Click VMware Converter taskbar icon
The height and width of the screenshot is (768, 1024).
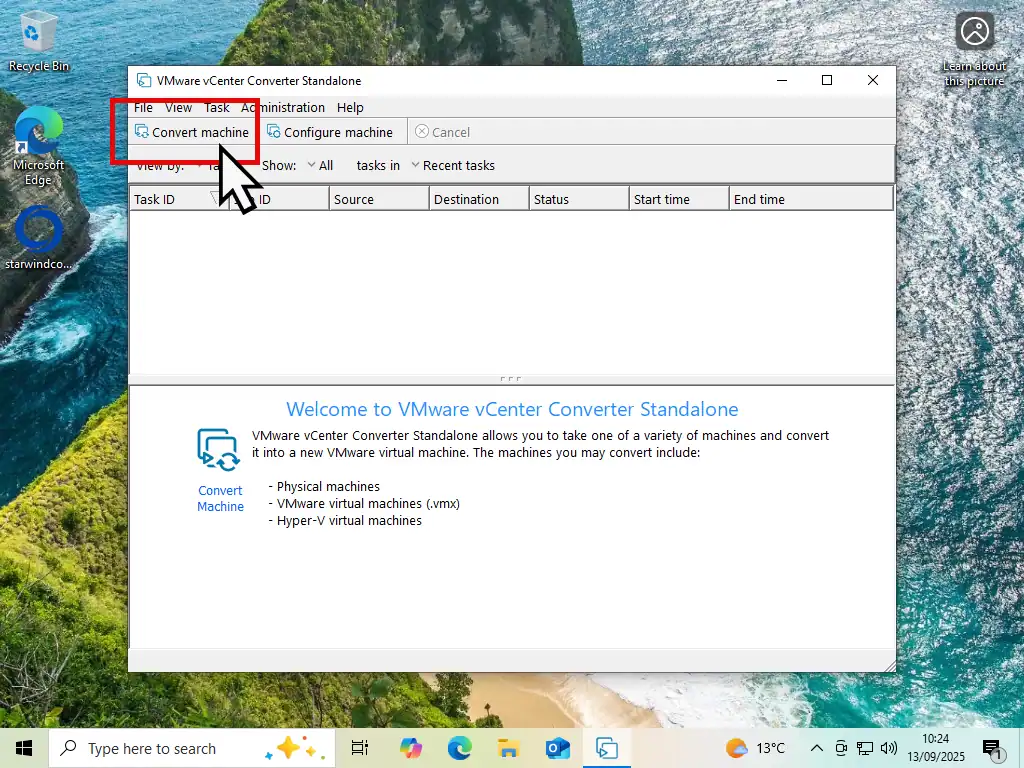(607, 748)
